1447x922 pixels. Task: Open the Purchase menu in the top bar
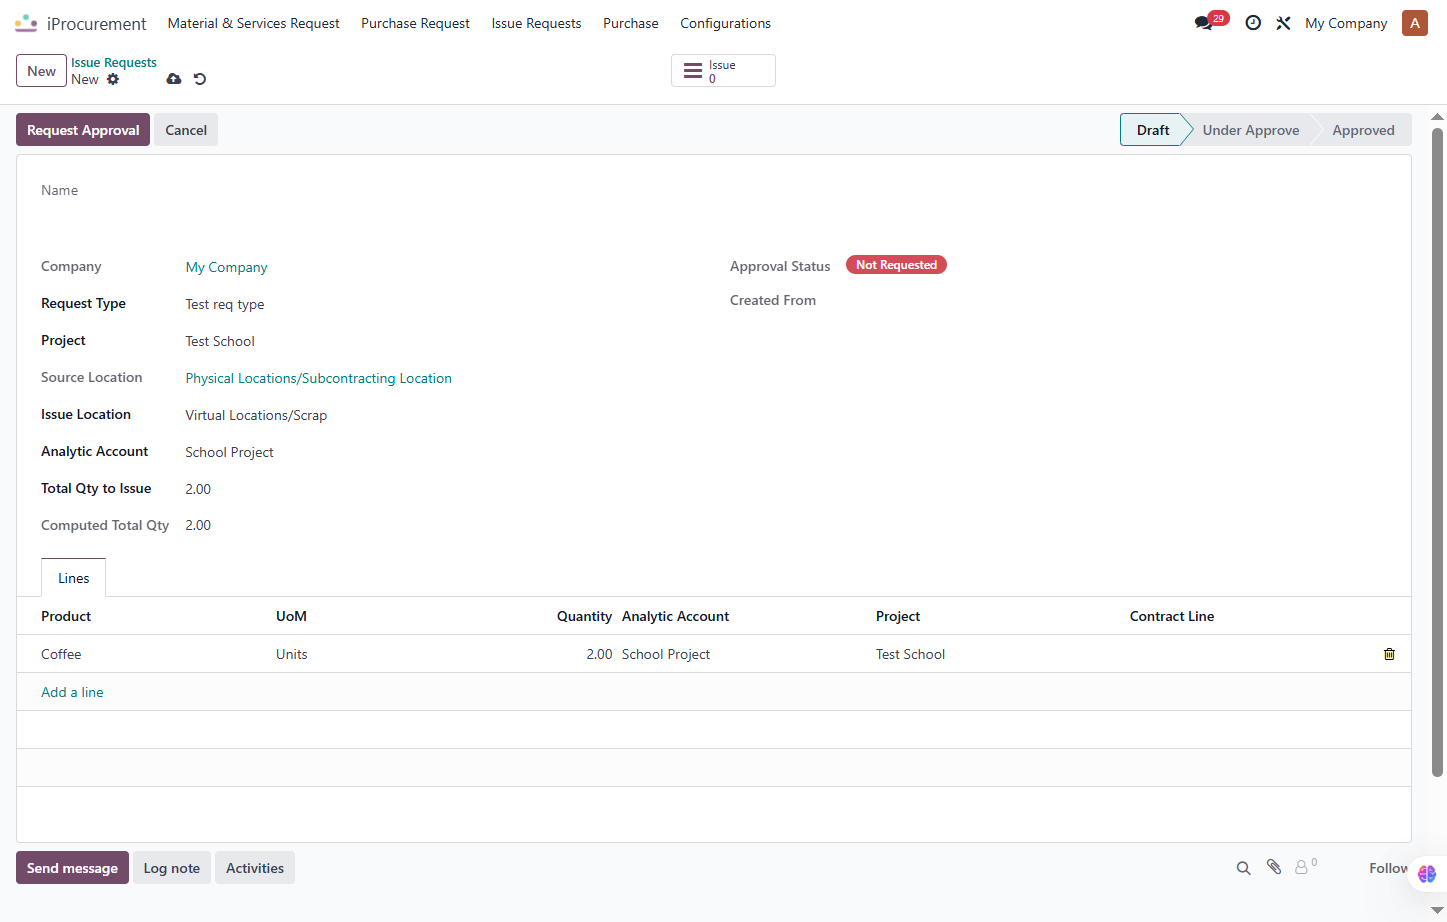click(631, 23)
